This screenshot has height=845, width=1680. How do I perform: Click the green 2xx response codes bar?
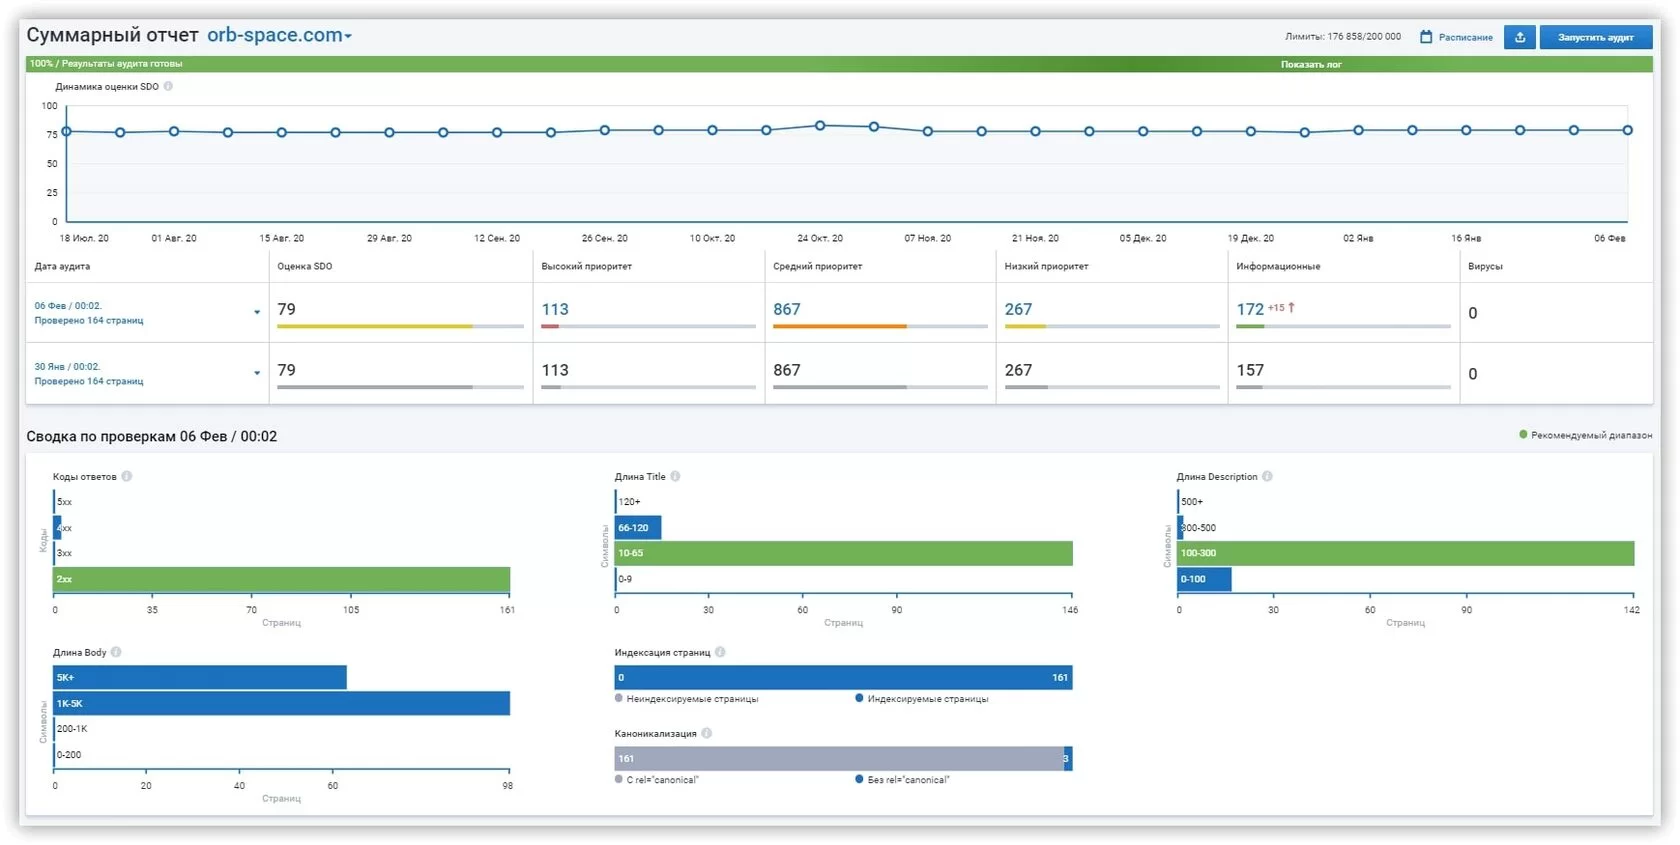tap(282, 579)
